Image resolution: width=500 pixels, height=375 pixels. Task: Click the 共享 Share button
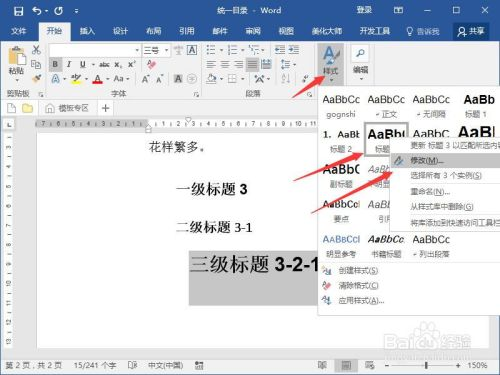[x=471, y=31]
